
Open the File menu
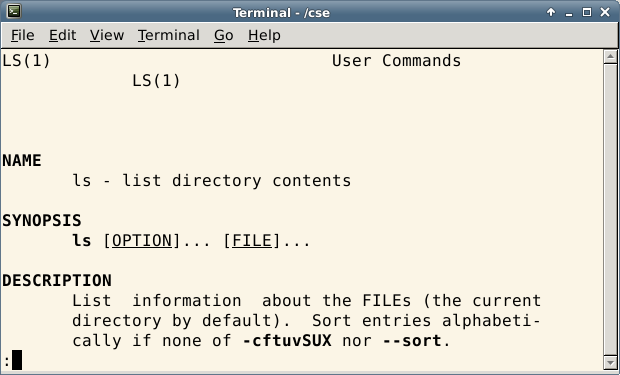tap(23, 35)
